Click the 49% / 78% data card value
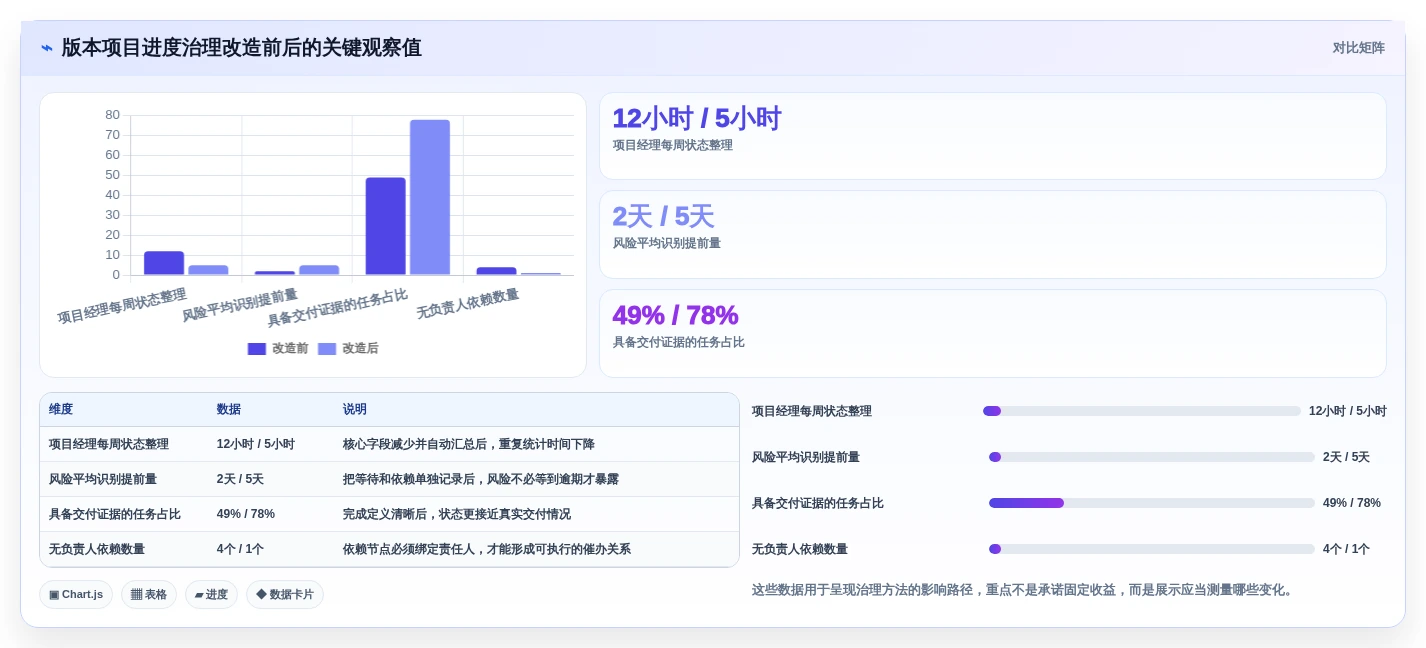This screenshot has width=1426, height=648. click(x=675, y=315)
